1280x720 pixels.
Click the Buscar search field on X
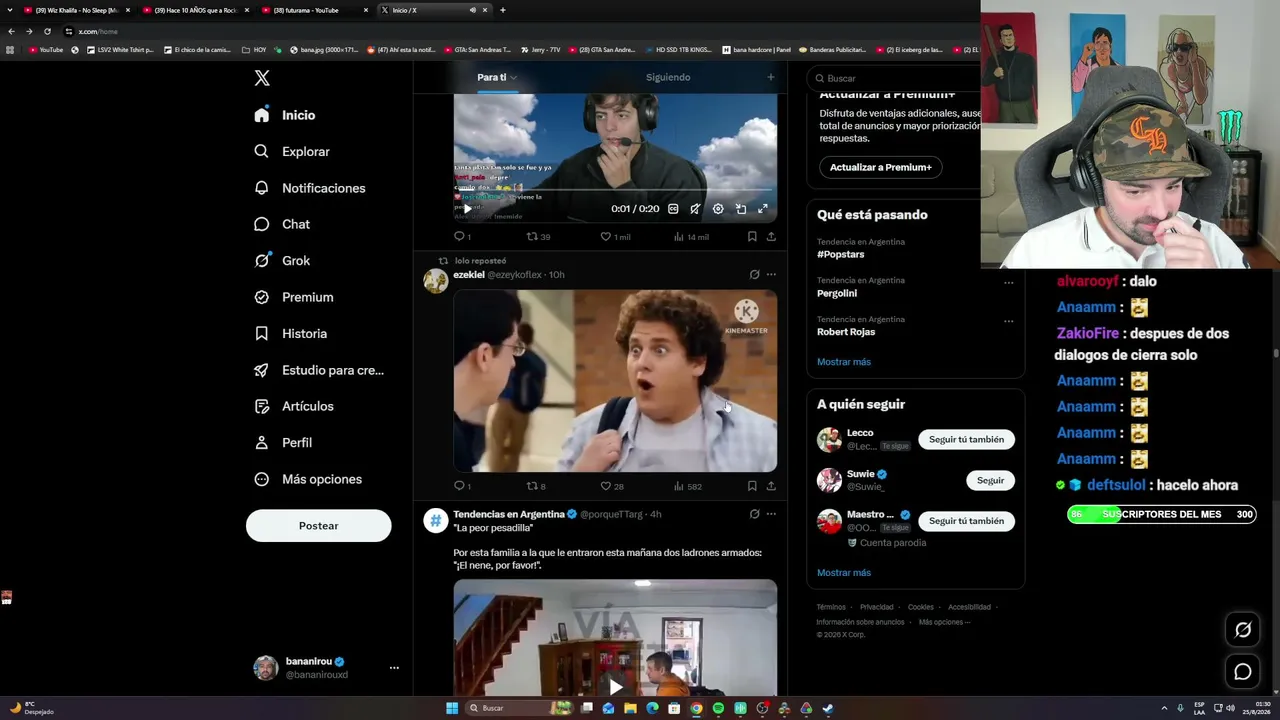pyautogui.click(x=896, y=78)
